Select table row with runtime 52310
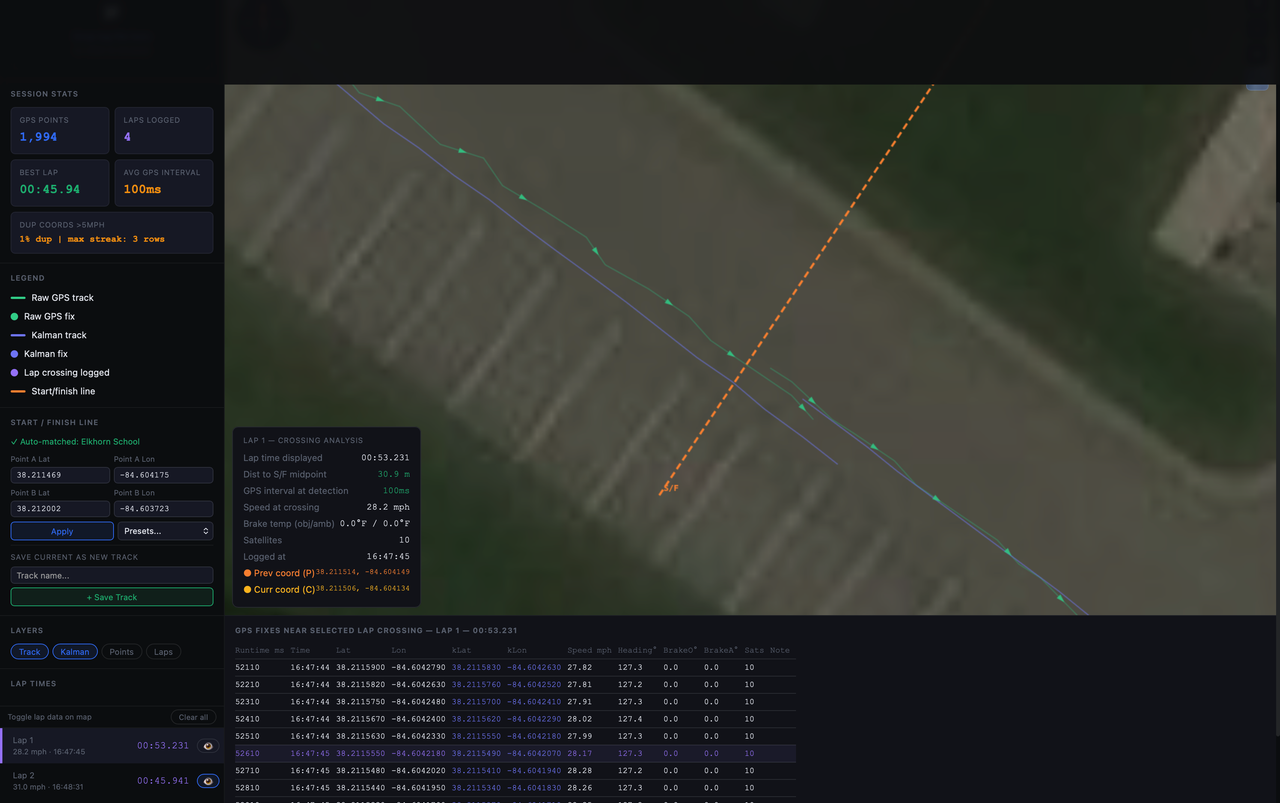Viewport: 1280px width, 803px height. [x=515, y=702]
